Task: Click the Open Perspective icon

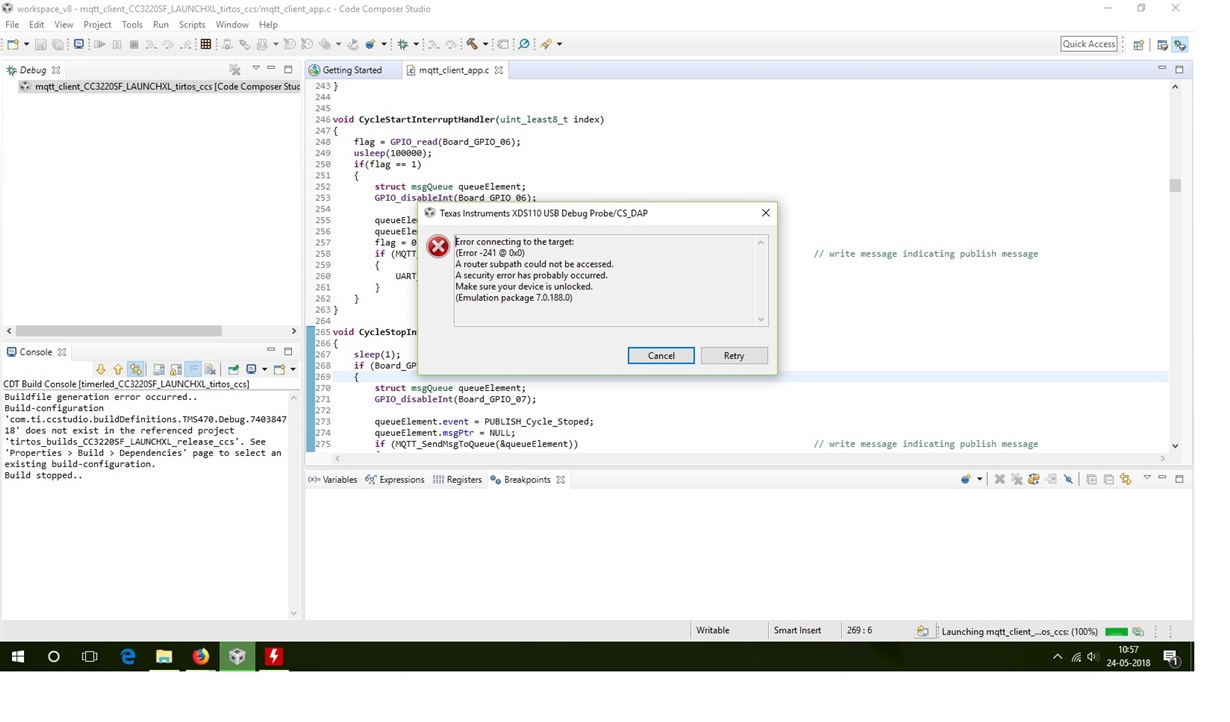Action: pyautogui.click(x=1139, y=44)
